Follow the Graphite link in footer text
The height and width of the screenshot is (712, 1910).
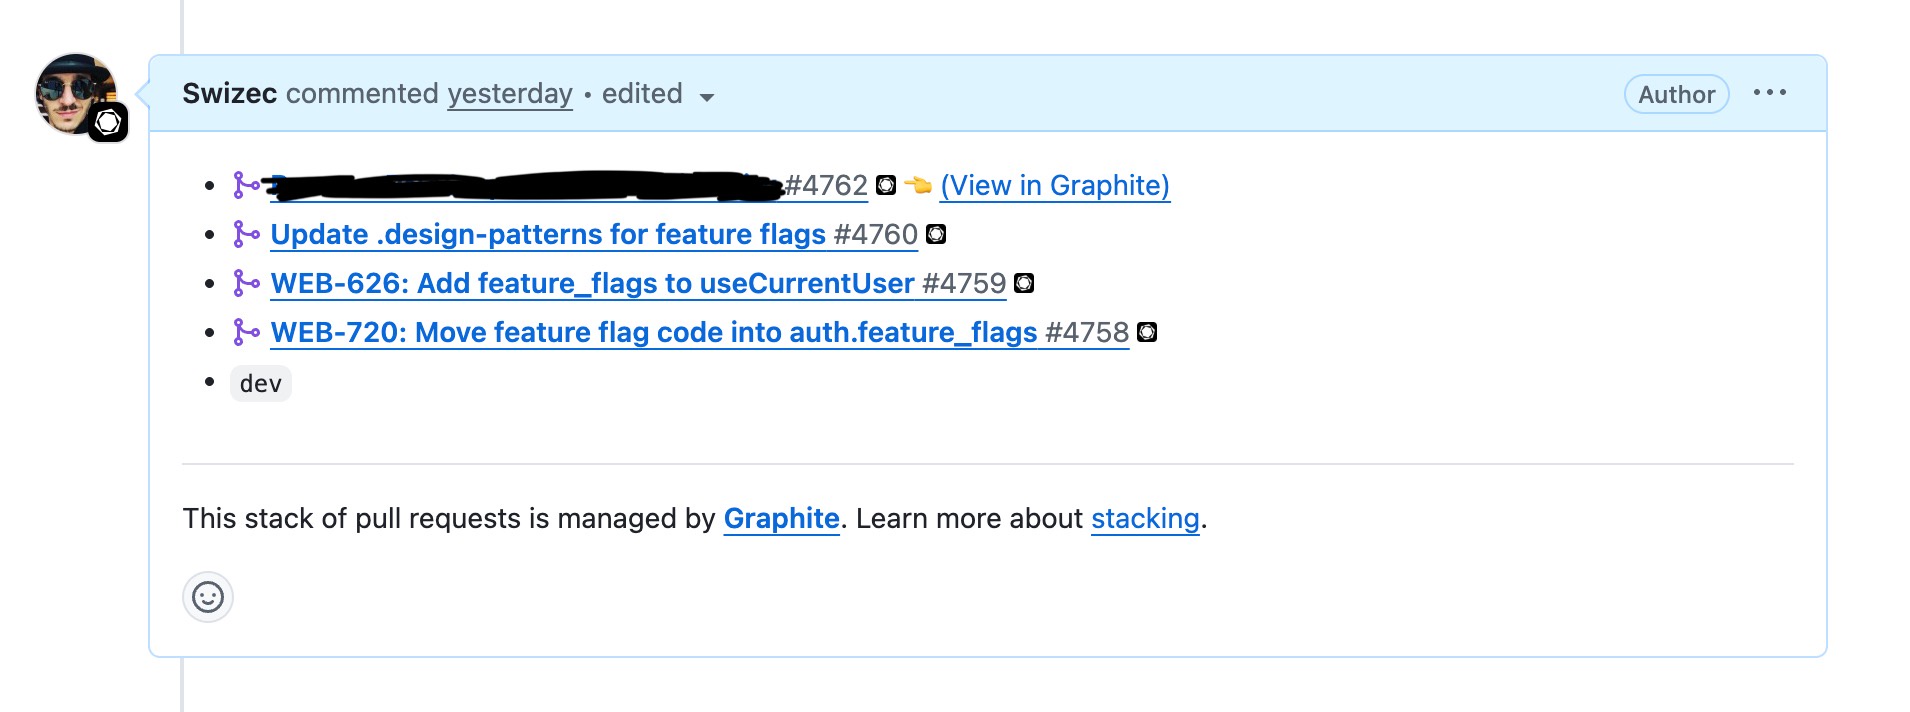coord(781,518)
